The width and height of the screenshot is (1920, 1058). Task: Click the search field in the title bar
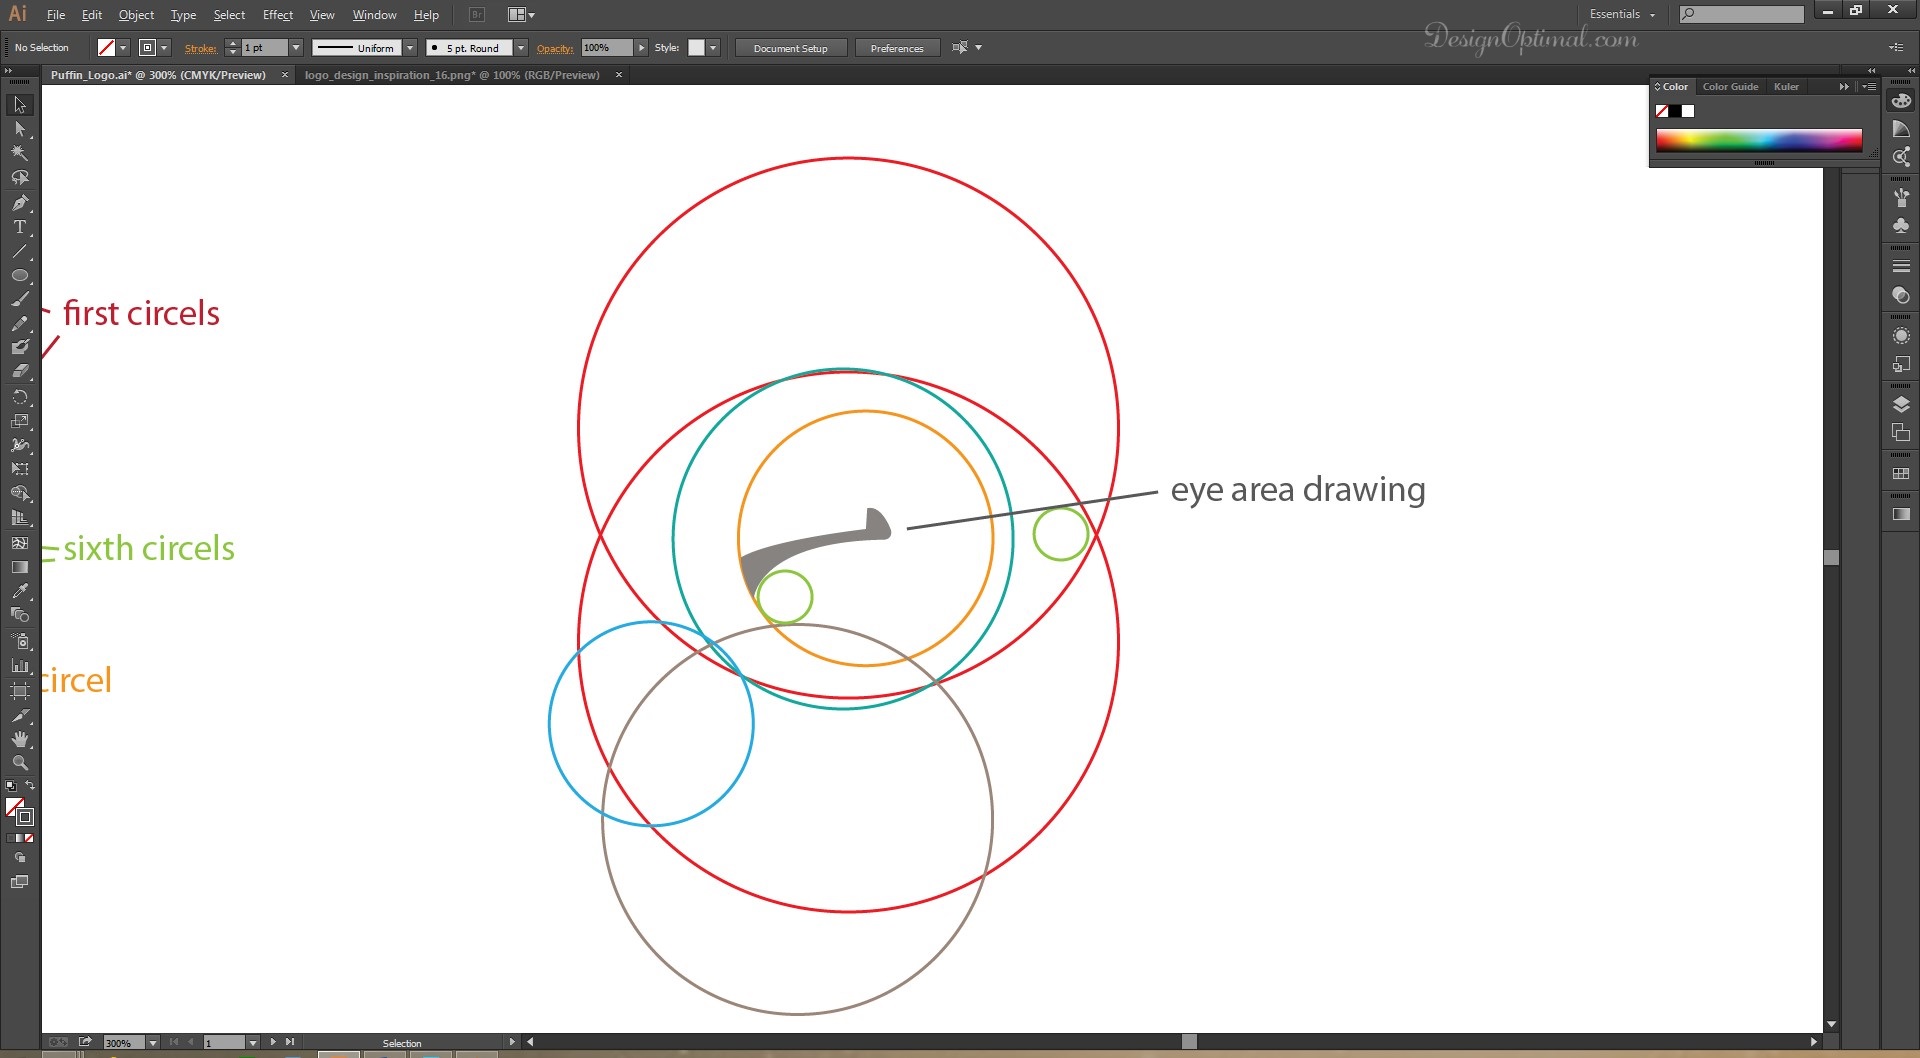point(1741,14)
